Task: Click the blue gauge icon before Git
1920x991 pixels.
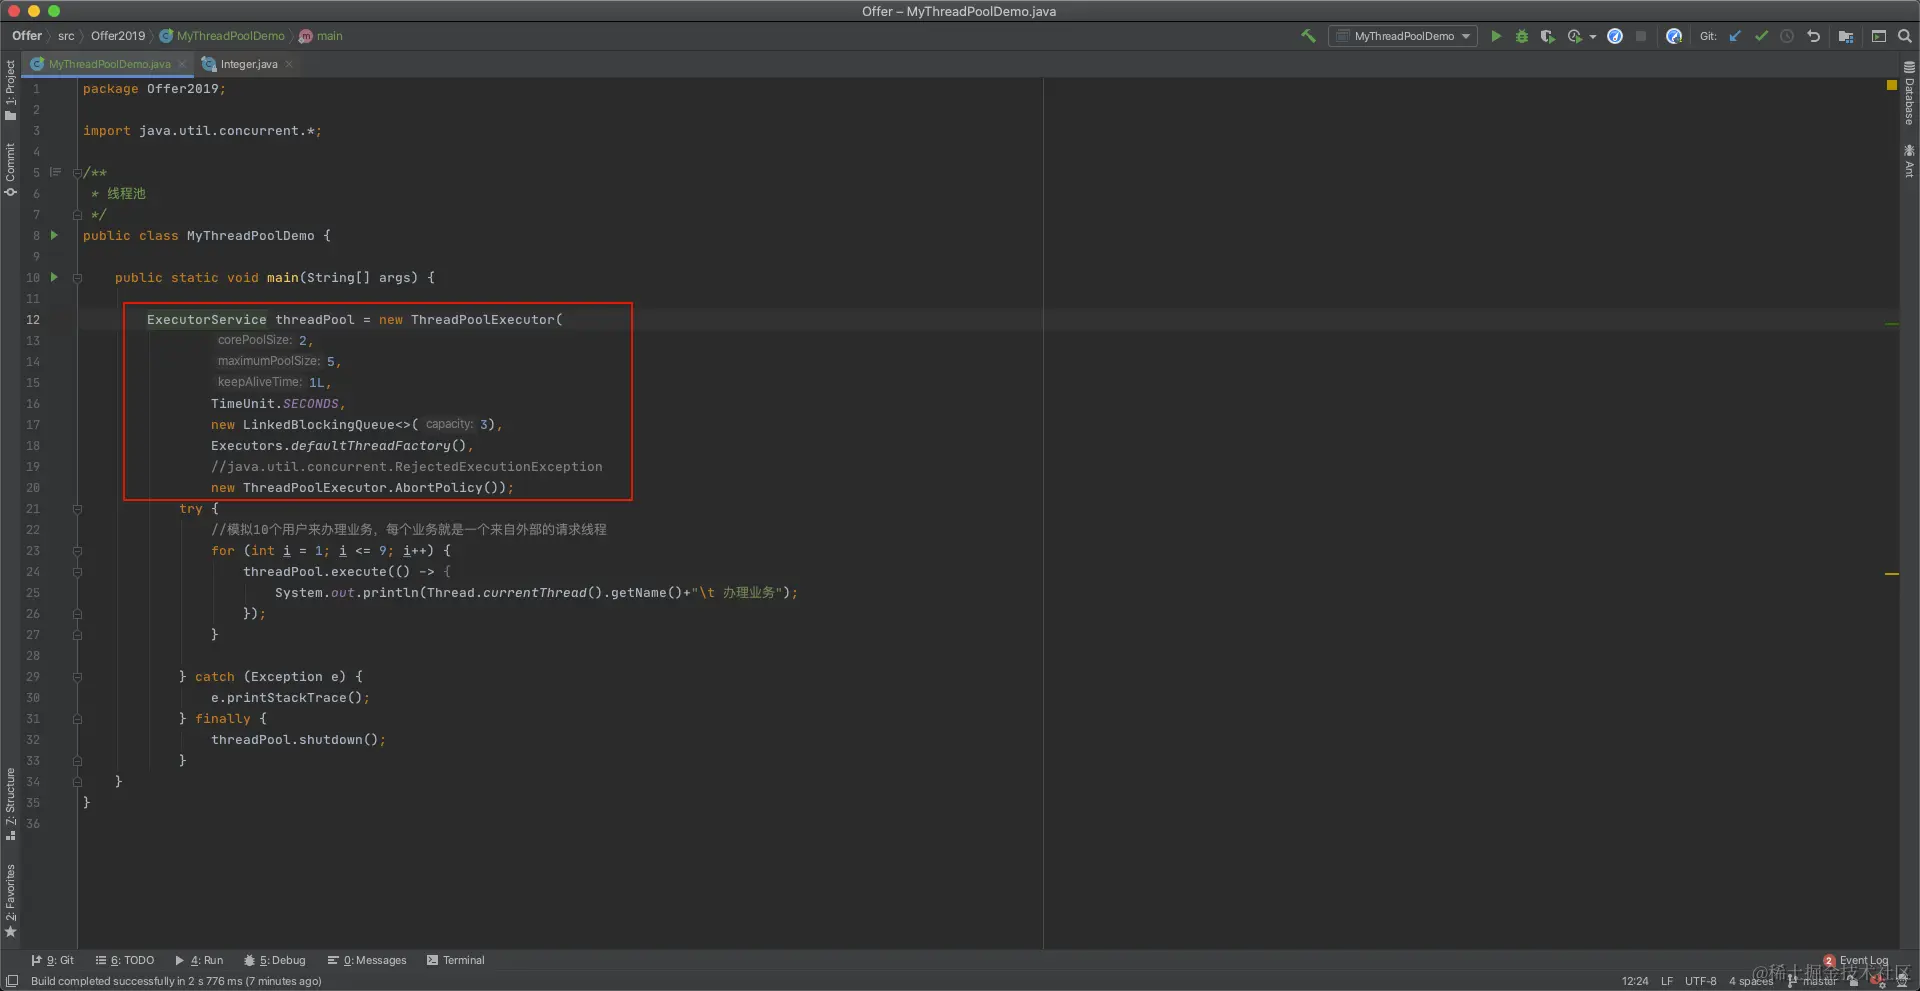Action: coord(1674,36)
